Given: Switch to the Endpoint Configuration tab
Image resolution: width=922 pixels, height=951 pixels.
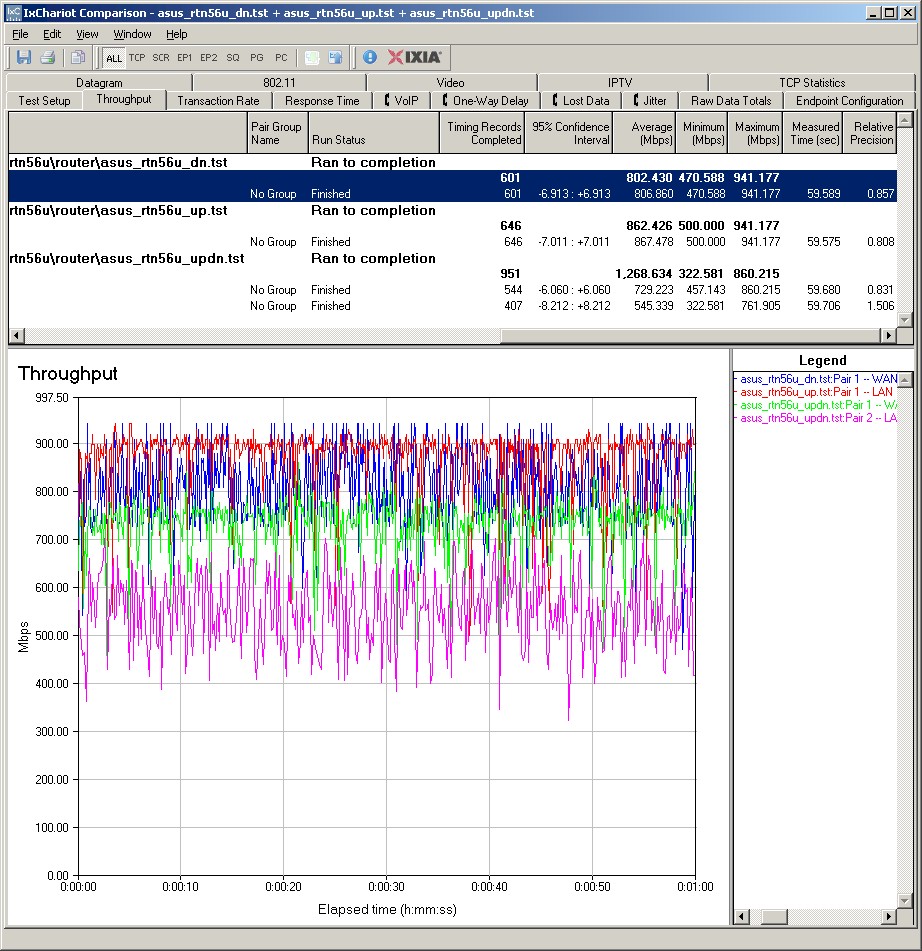Looking at the screenshot, I should pyautogui.click(x=849, y=101).
